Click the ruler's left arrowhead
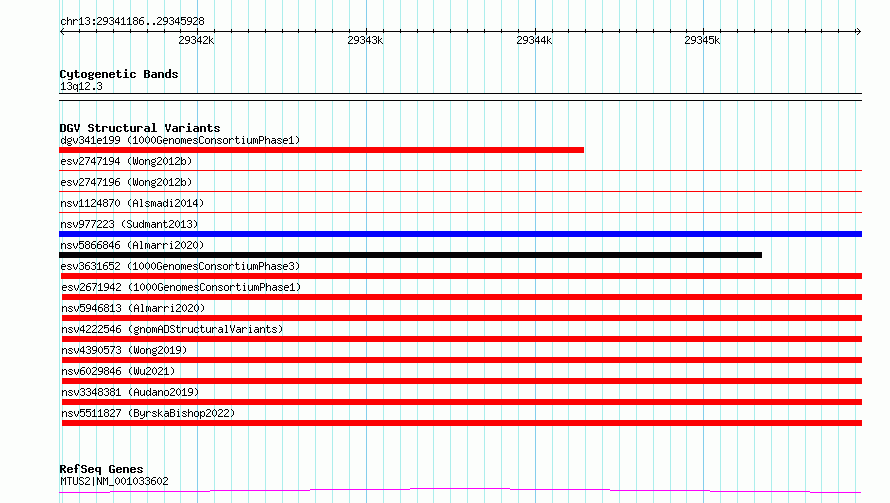 62,31
